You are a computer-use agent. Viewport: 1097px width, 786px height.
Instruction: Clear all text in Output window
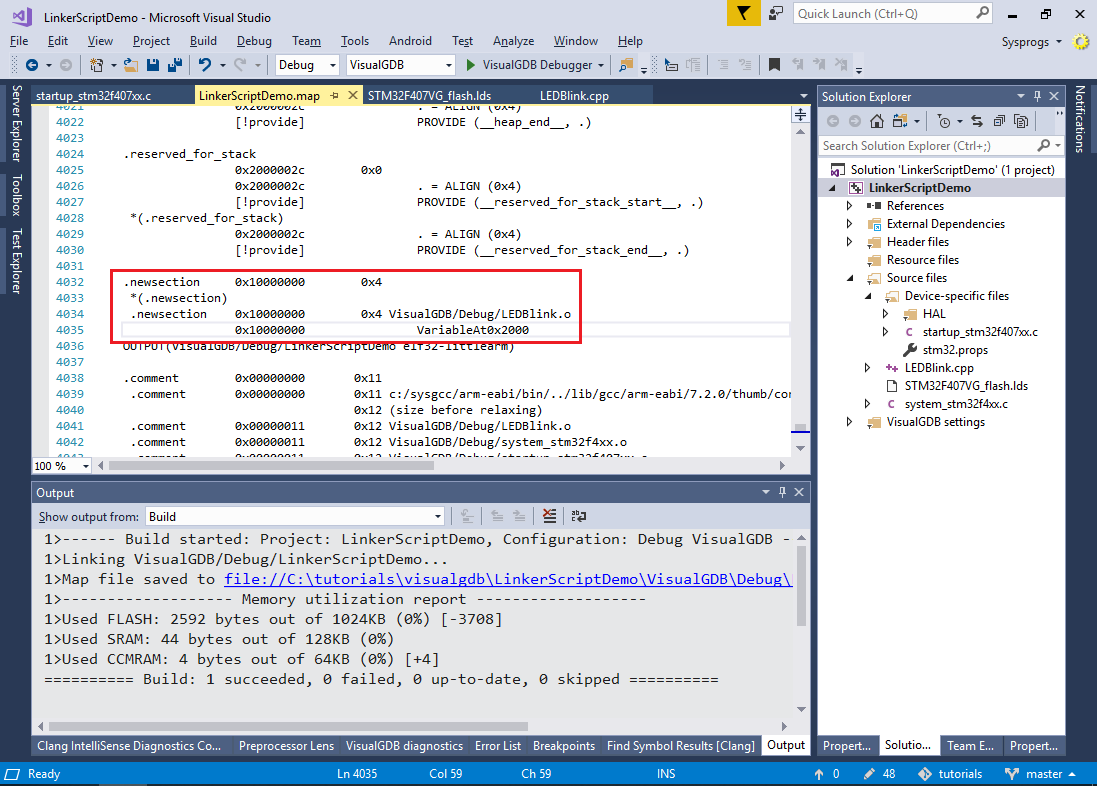click(549, 516)
